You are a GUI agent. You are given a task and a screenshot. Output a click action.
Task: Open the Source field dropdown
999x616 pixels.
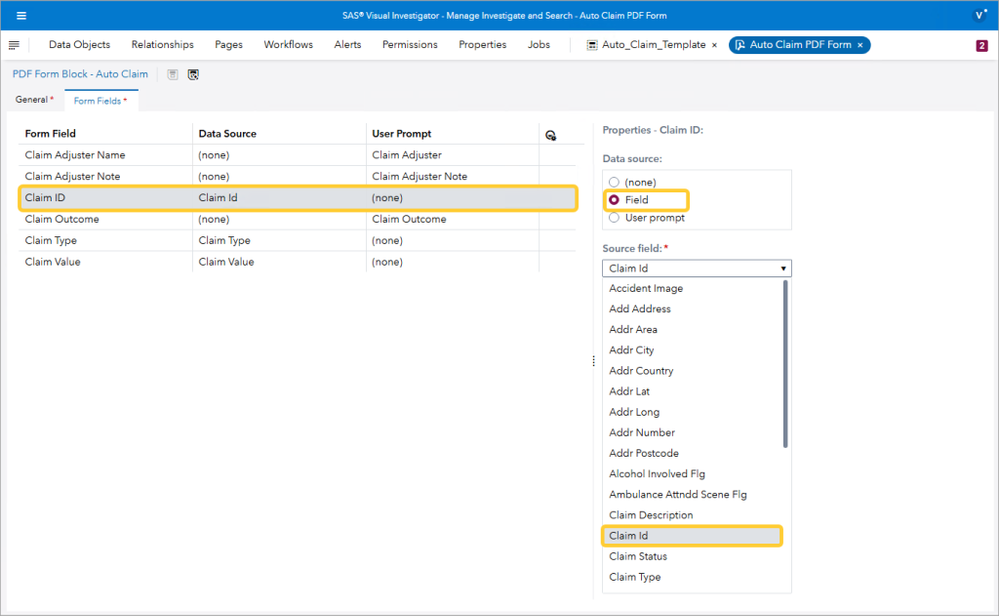696,268
